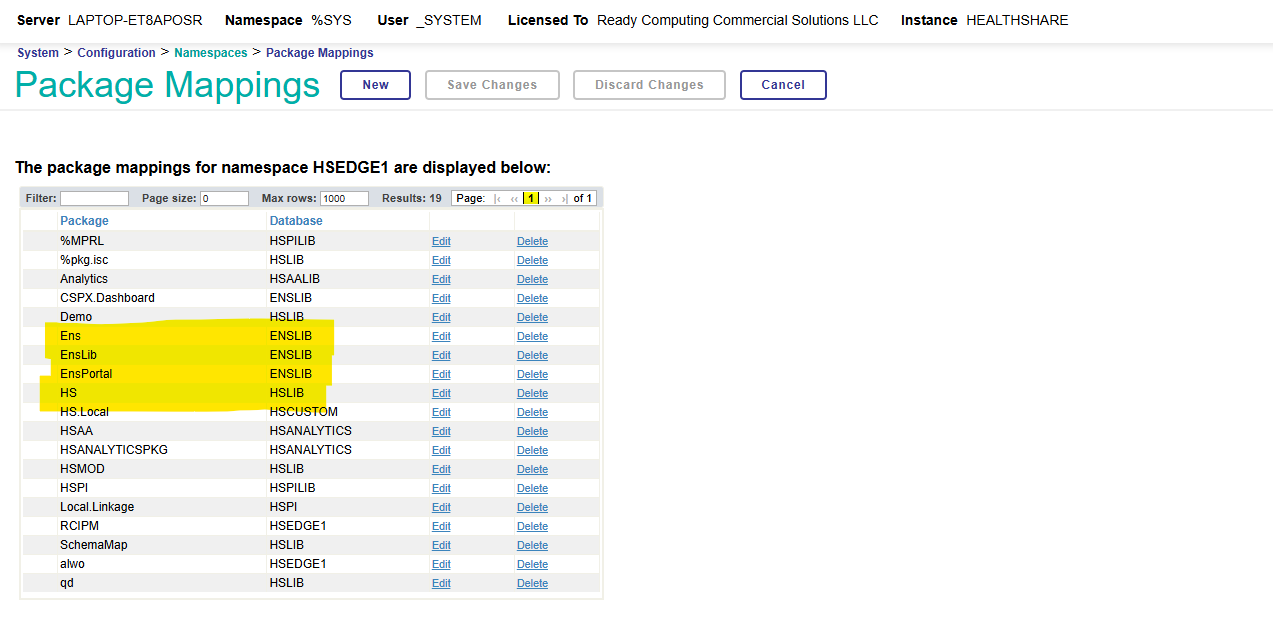
Task: Sort by Database column header
Action: (x=296, y=221)
